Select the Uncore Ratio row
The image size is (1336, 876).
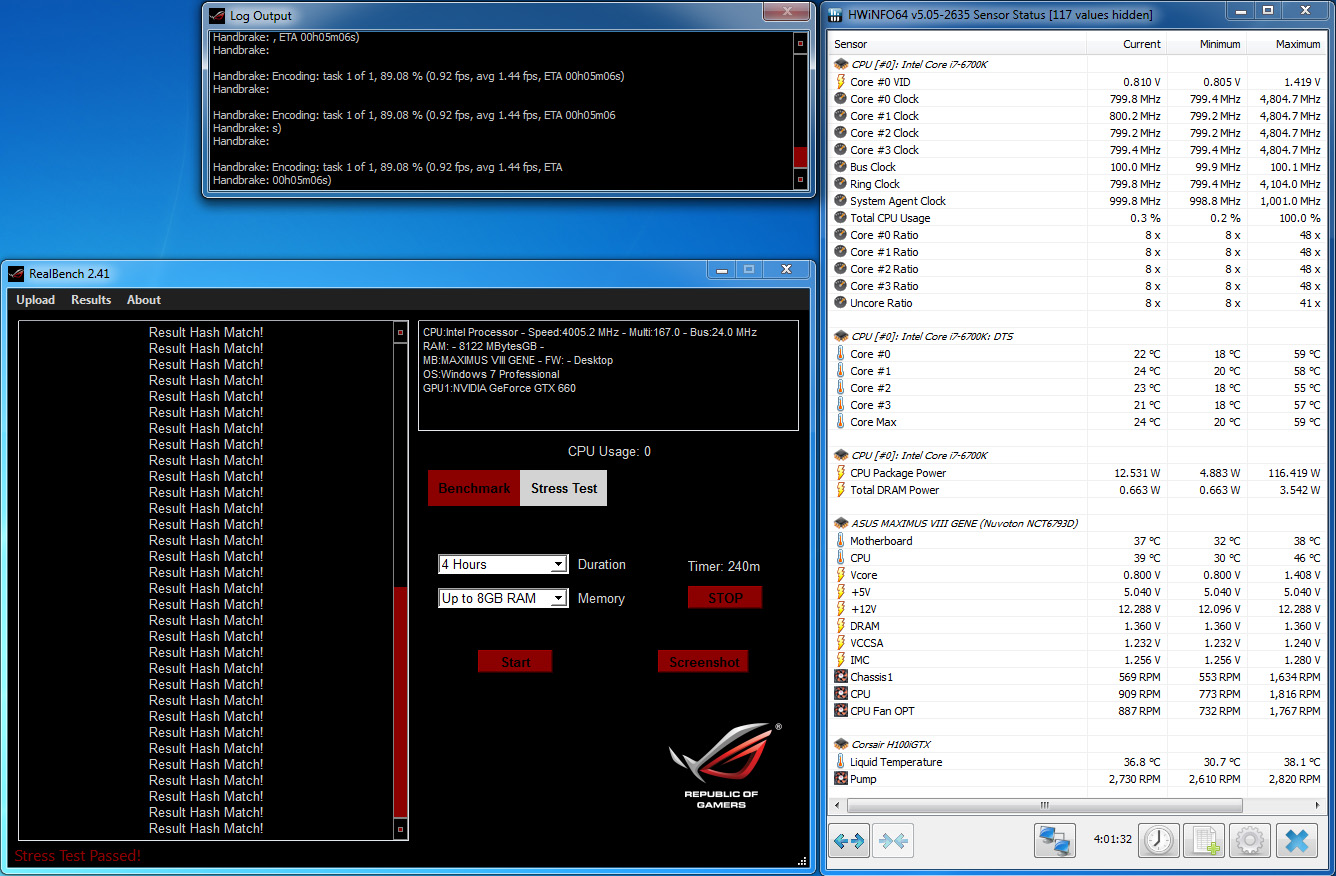(x=1078, y=303)
